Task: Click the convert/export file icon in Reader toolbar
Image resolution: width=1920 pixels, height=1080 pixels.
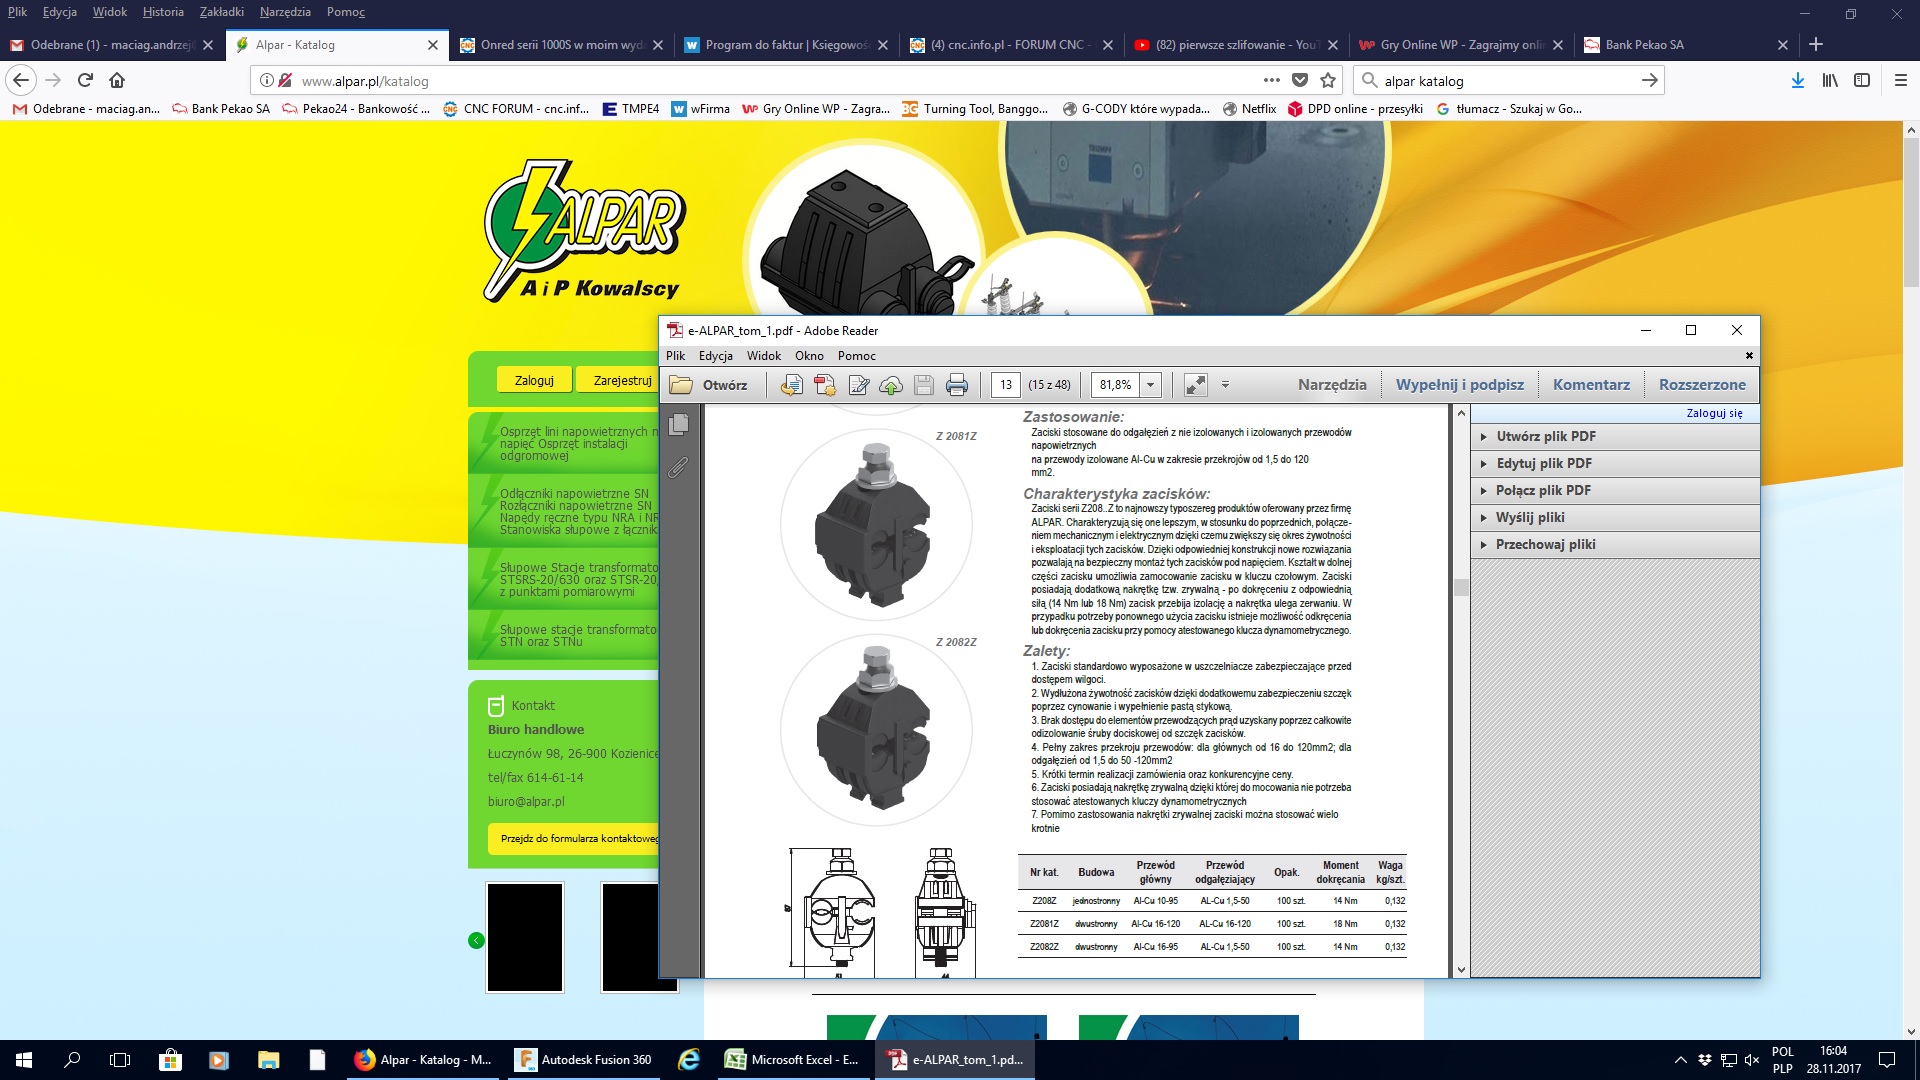Action: 791,385
